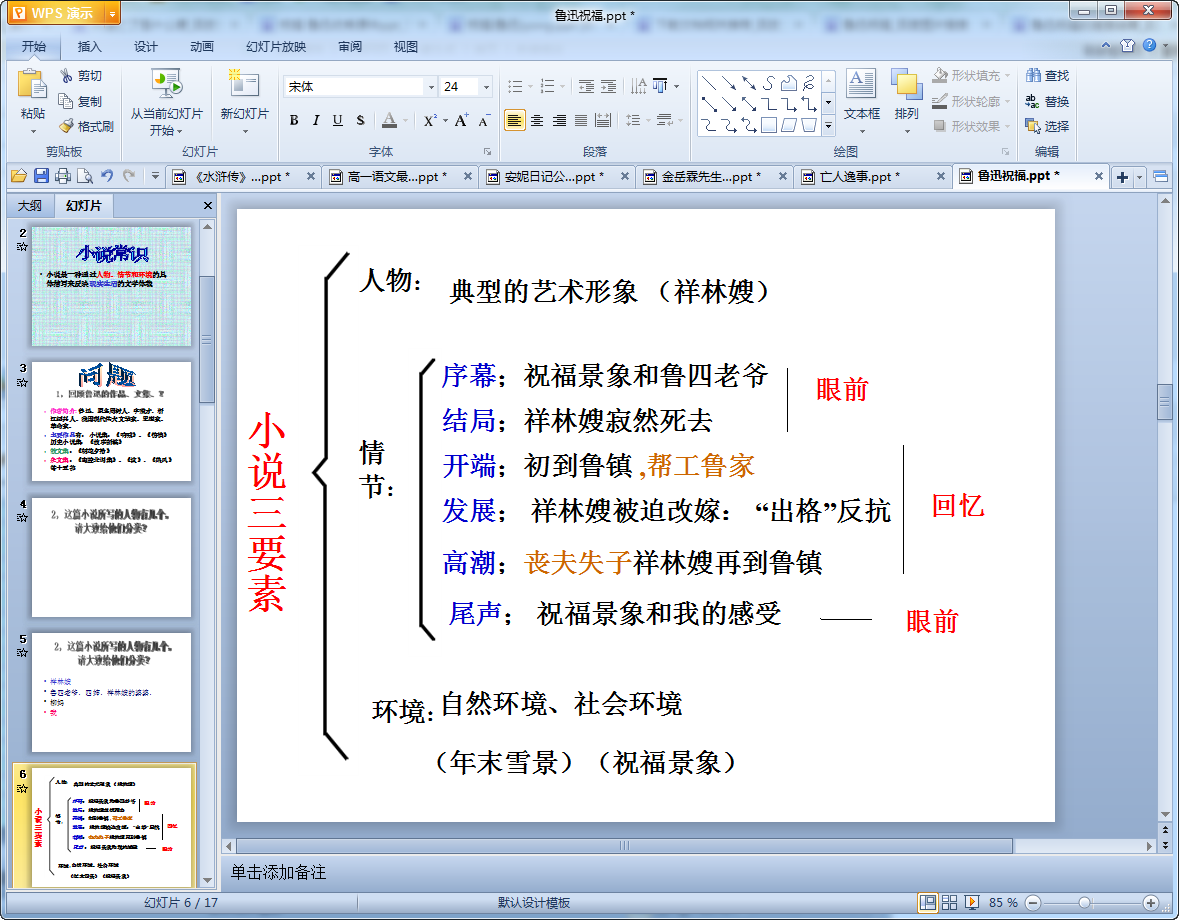1179x920 pixels.
Task: Click the Paste (粘贴) clipboard icon
Action: pyautogui.click(x=32, y=84)
